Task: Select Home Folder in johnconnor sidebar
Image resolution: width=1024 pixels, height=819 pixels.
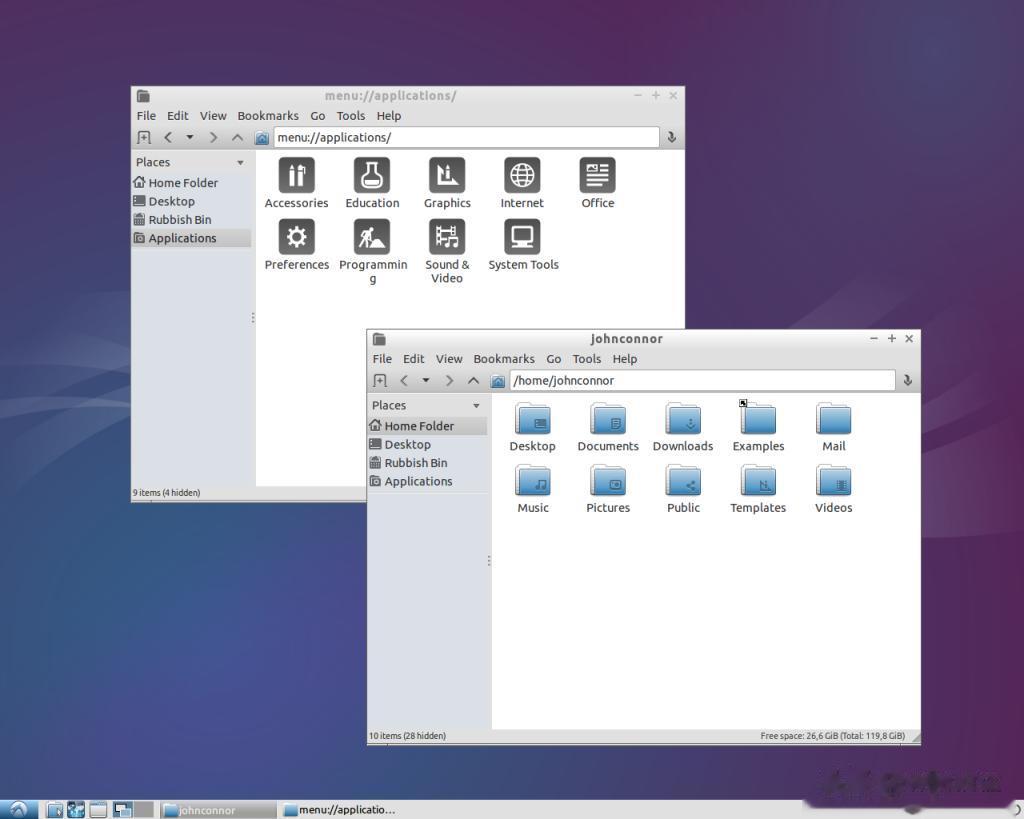Action: click(428, 426)
